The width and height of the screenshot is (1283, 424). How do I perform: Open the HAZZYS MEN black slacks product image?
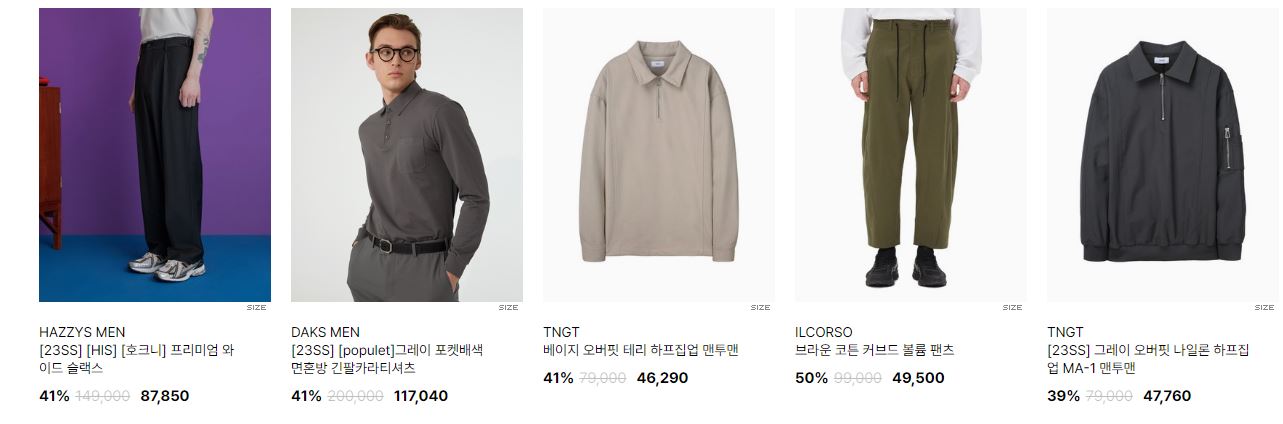[155, 155]
